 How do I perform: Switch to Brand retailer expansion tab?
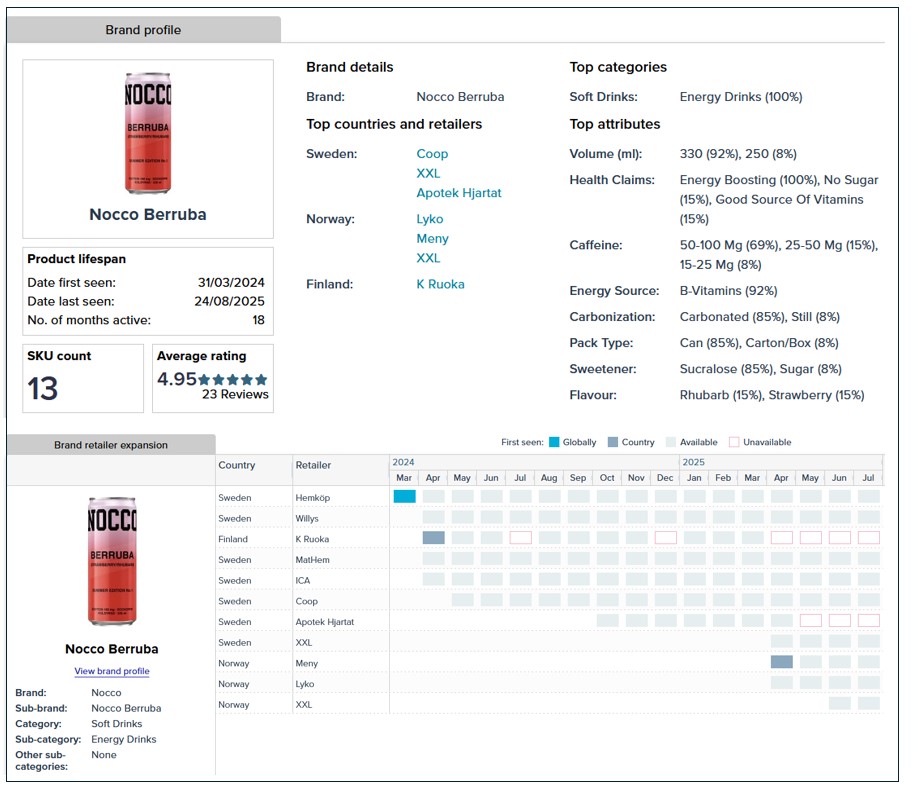[x=111, y=445]
